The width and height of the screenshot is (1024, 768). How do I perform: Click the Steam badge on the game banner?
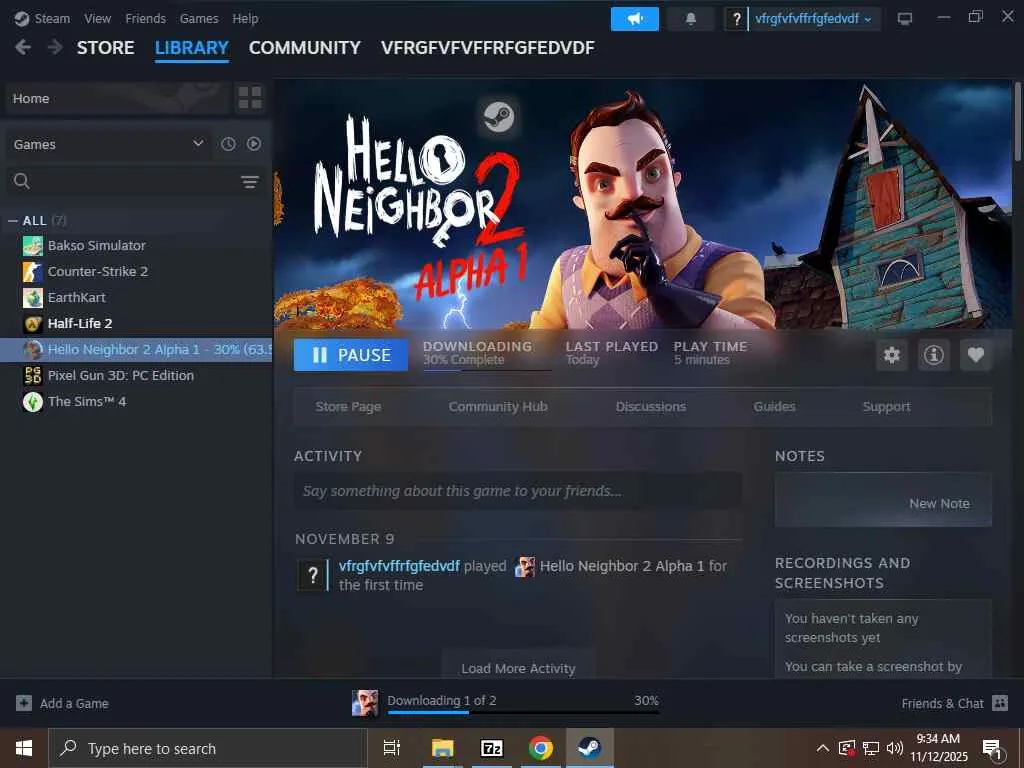pos(498,117)
